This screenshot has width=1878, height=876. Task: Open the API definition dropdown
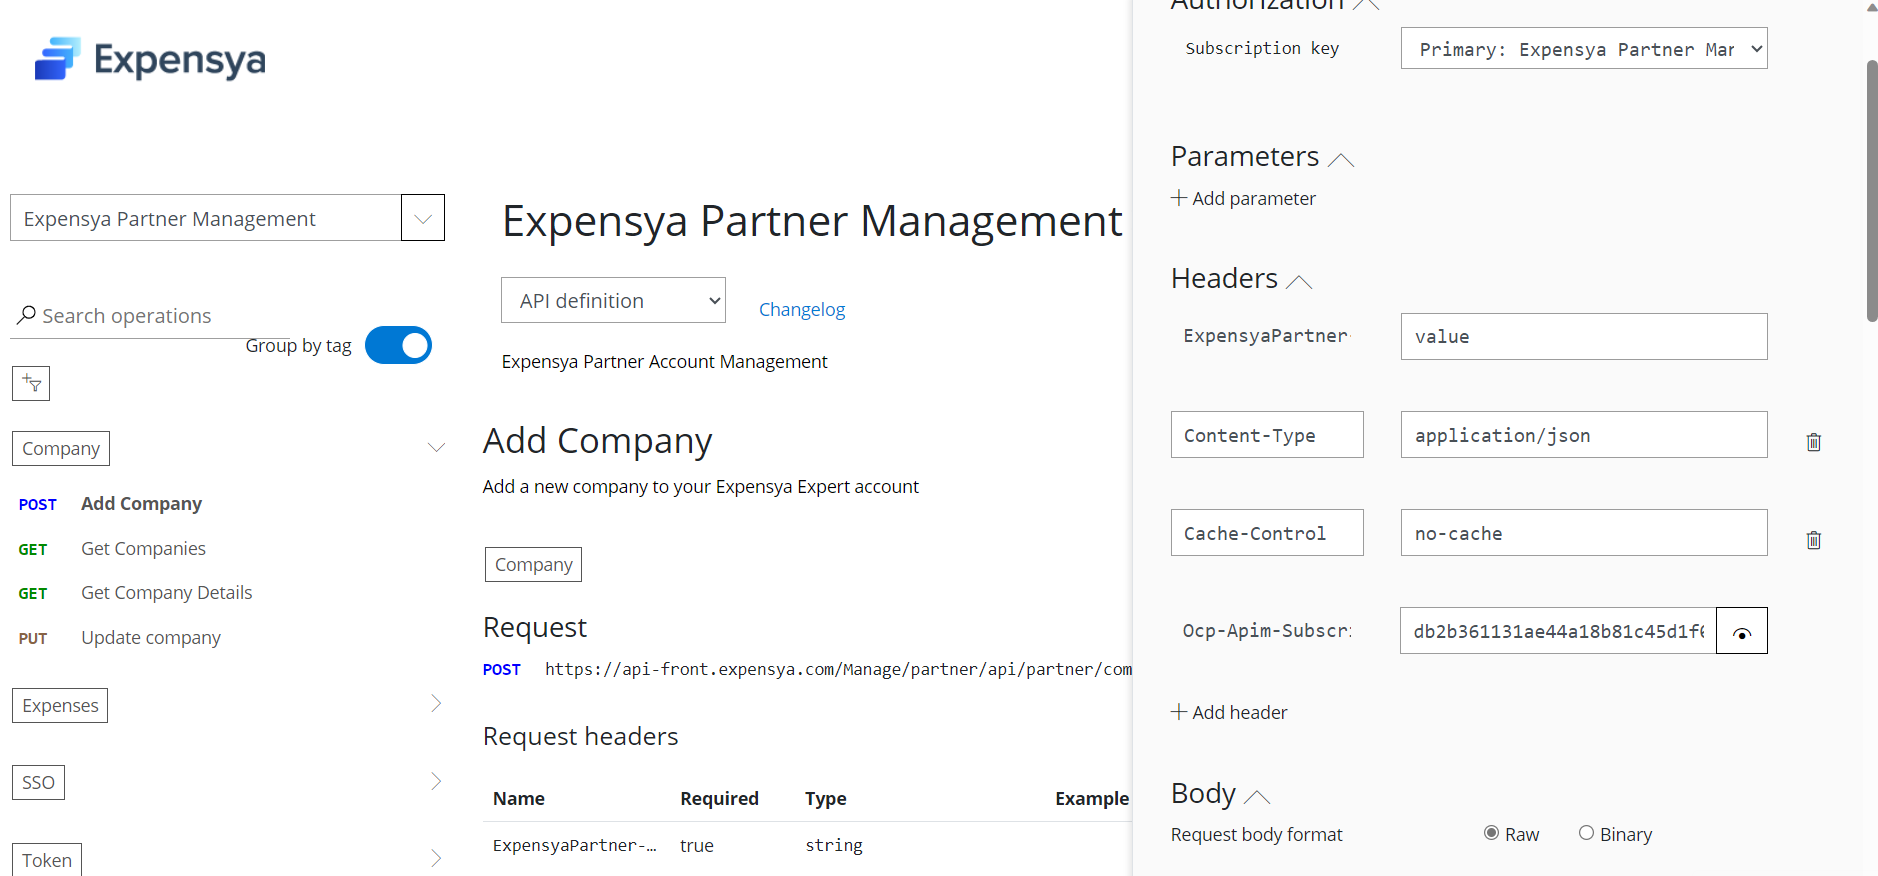point(613,300)
